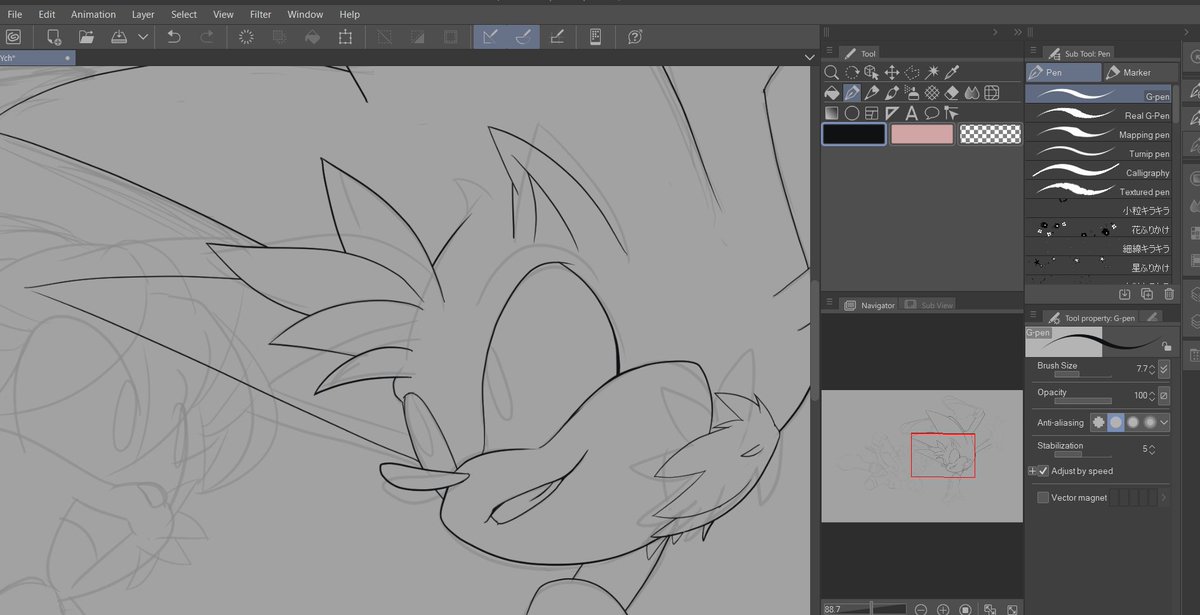This screenshot has width=1200, height=615.
Task: Click the Save icon in the toolbar
Action: click(x=119, y=37)
